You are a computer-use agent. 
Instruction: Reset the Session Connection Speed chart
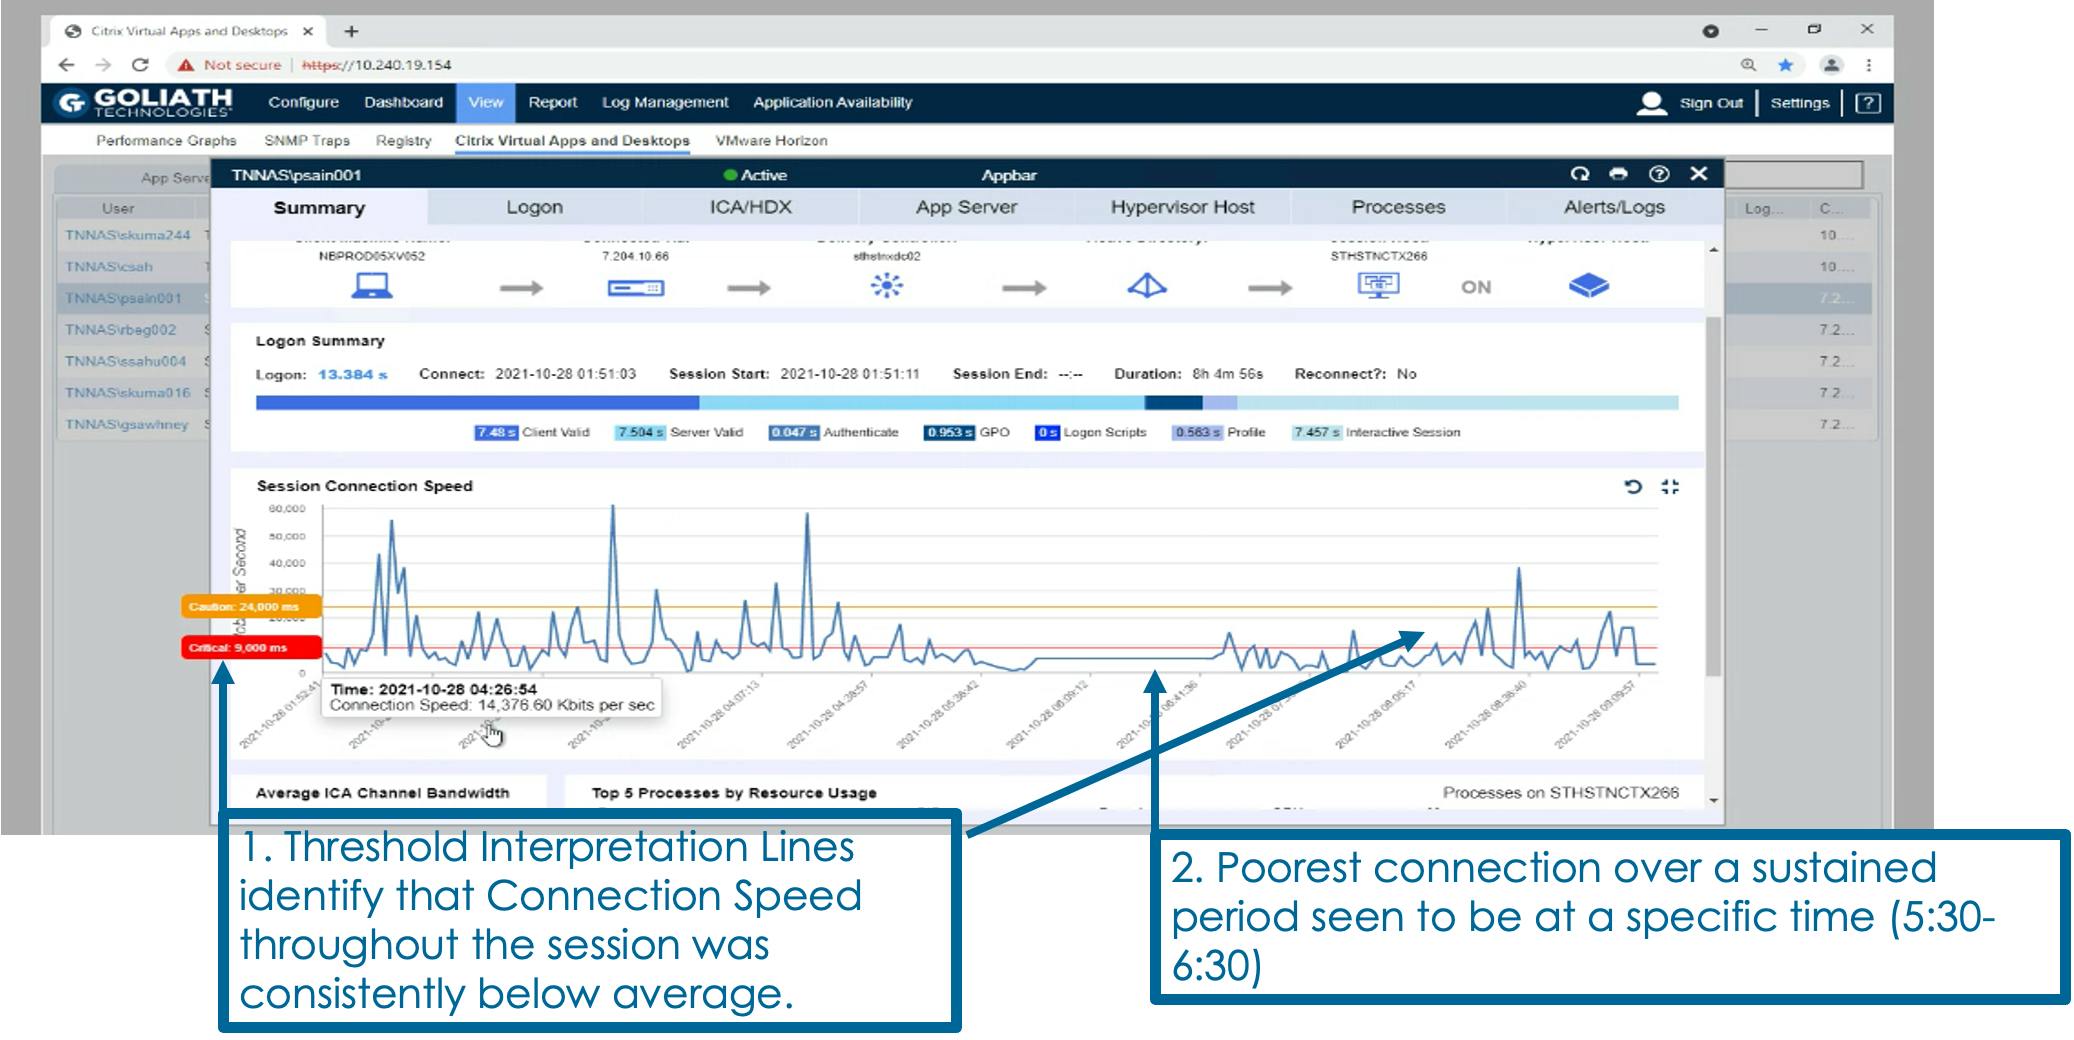pos(1632,487)
